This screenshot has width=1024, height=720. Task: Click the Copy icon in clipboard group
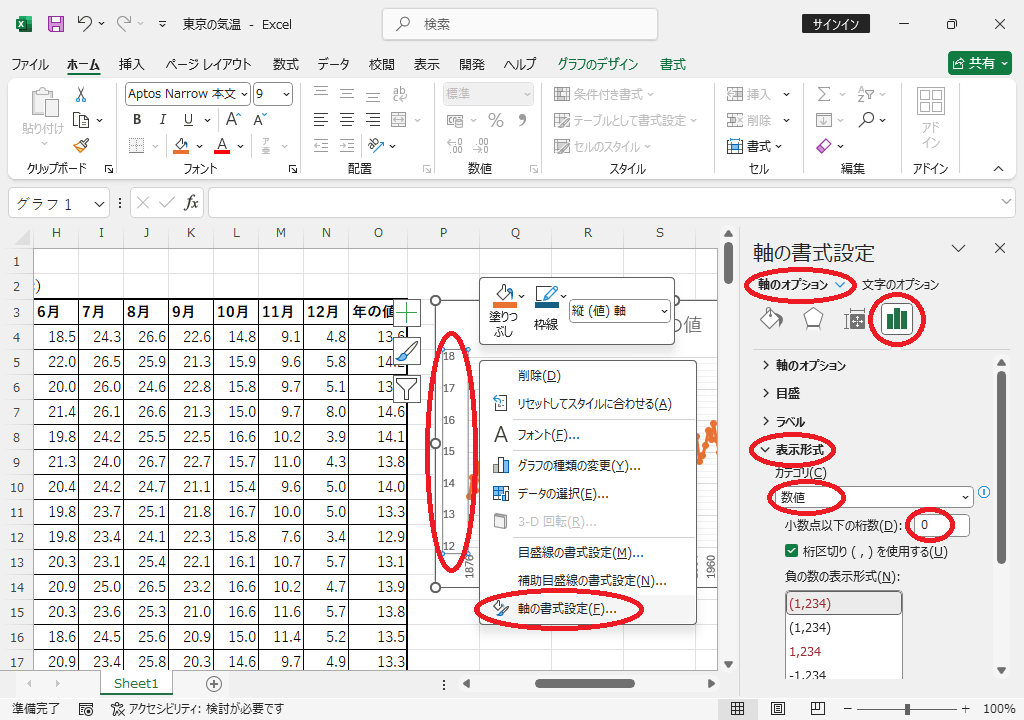(x=81, y=120)
